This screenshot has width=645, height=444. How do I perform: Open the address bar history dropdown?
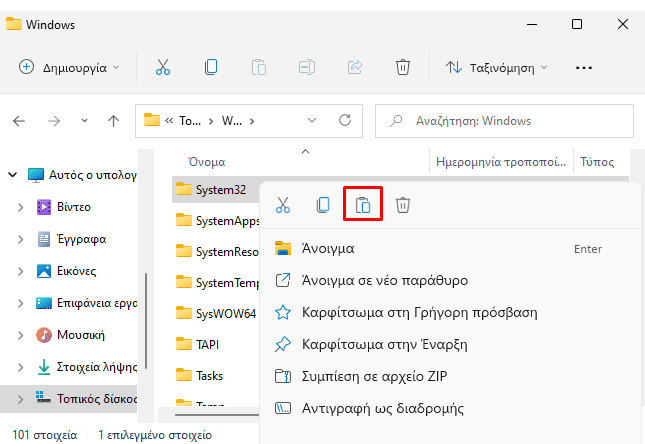click(312, 121)
